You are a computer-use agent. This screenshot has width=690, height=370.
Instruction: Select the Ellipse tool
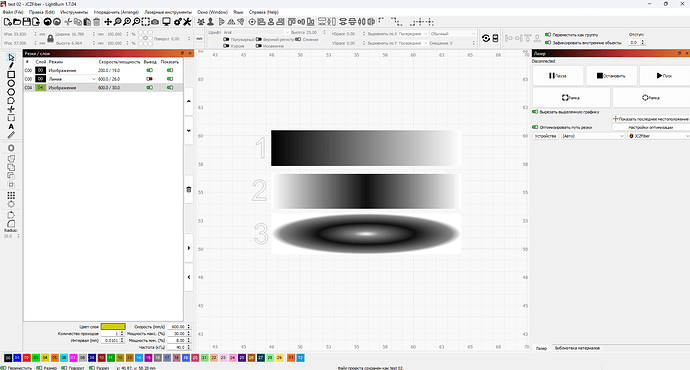11,83
